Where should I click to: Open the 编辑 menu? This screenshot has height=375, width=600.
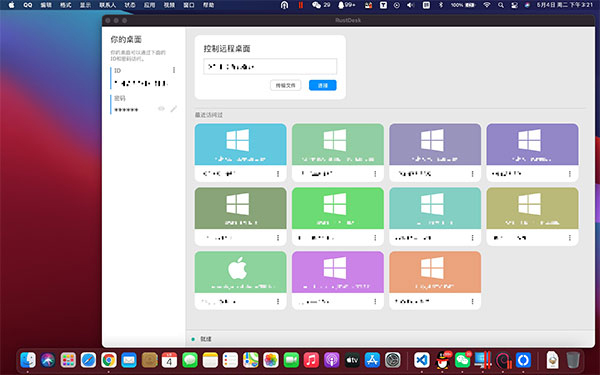[46, 5]
